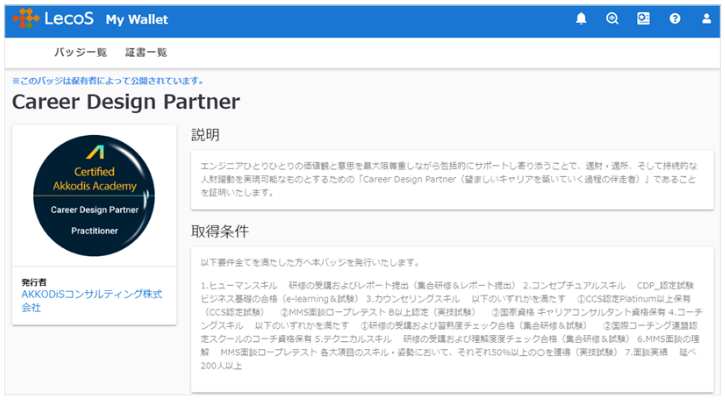Click the public badge notice text
This screenshot has width=725, height=400.
coord(108,81)
